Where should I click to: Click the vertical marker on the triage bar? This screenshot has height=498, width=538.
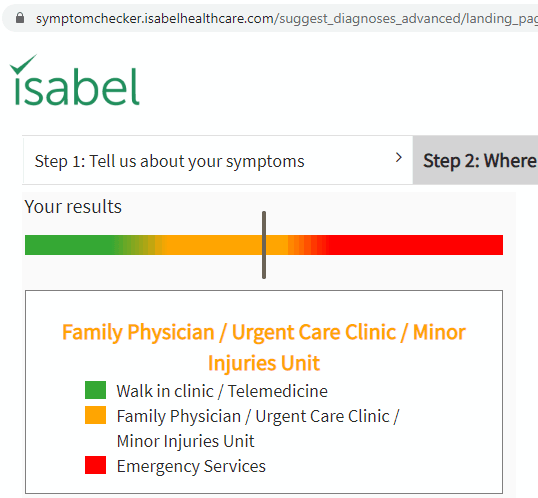point(264,245)
